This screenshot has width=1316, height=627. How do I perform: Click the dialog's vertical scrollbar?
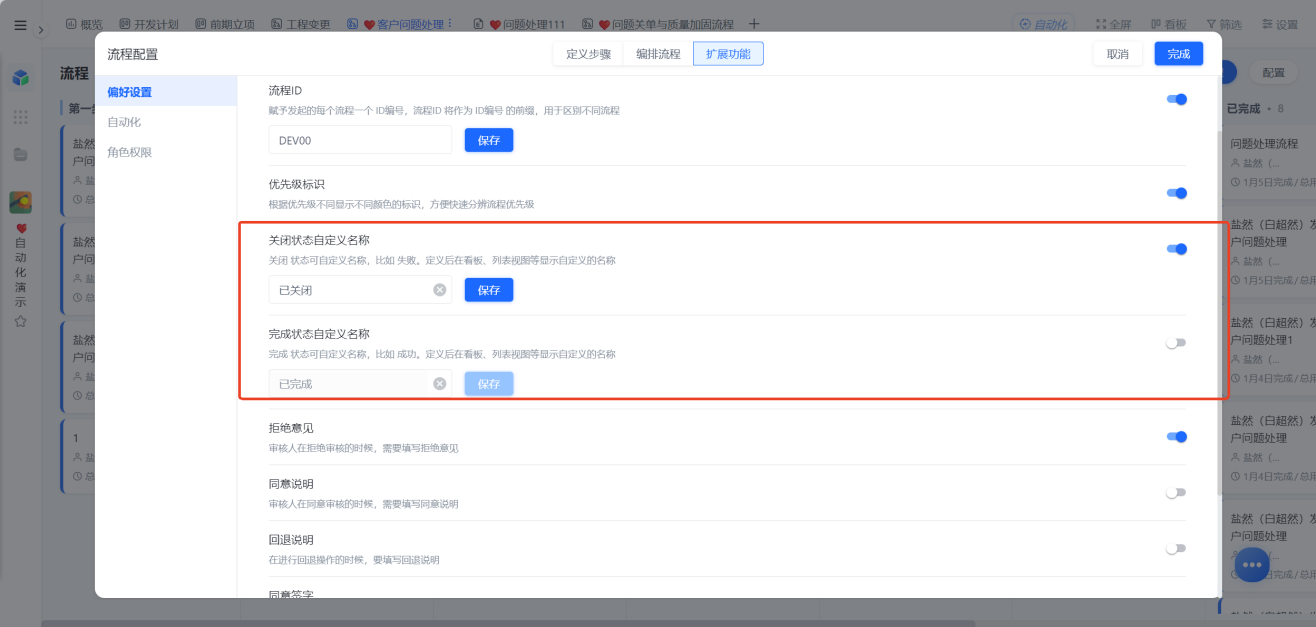click(x=1218, y=311)
